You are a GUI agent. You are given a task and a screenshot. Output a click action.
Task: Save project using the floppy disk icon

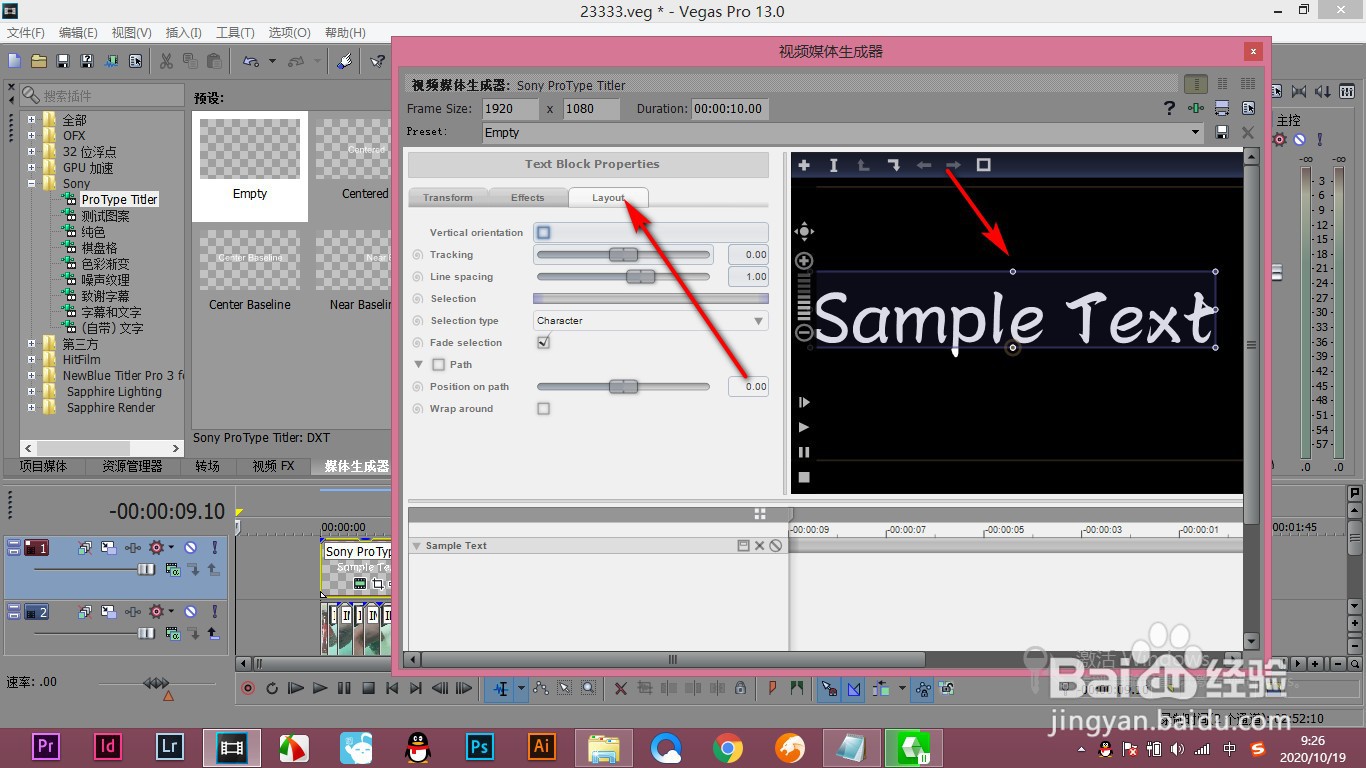click(62, 61)
